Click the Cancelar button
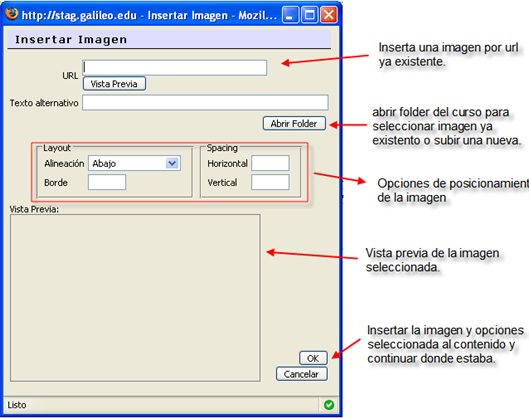The height and width of the screenshot is (418, 529). (x=301, y=374)
